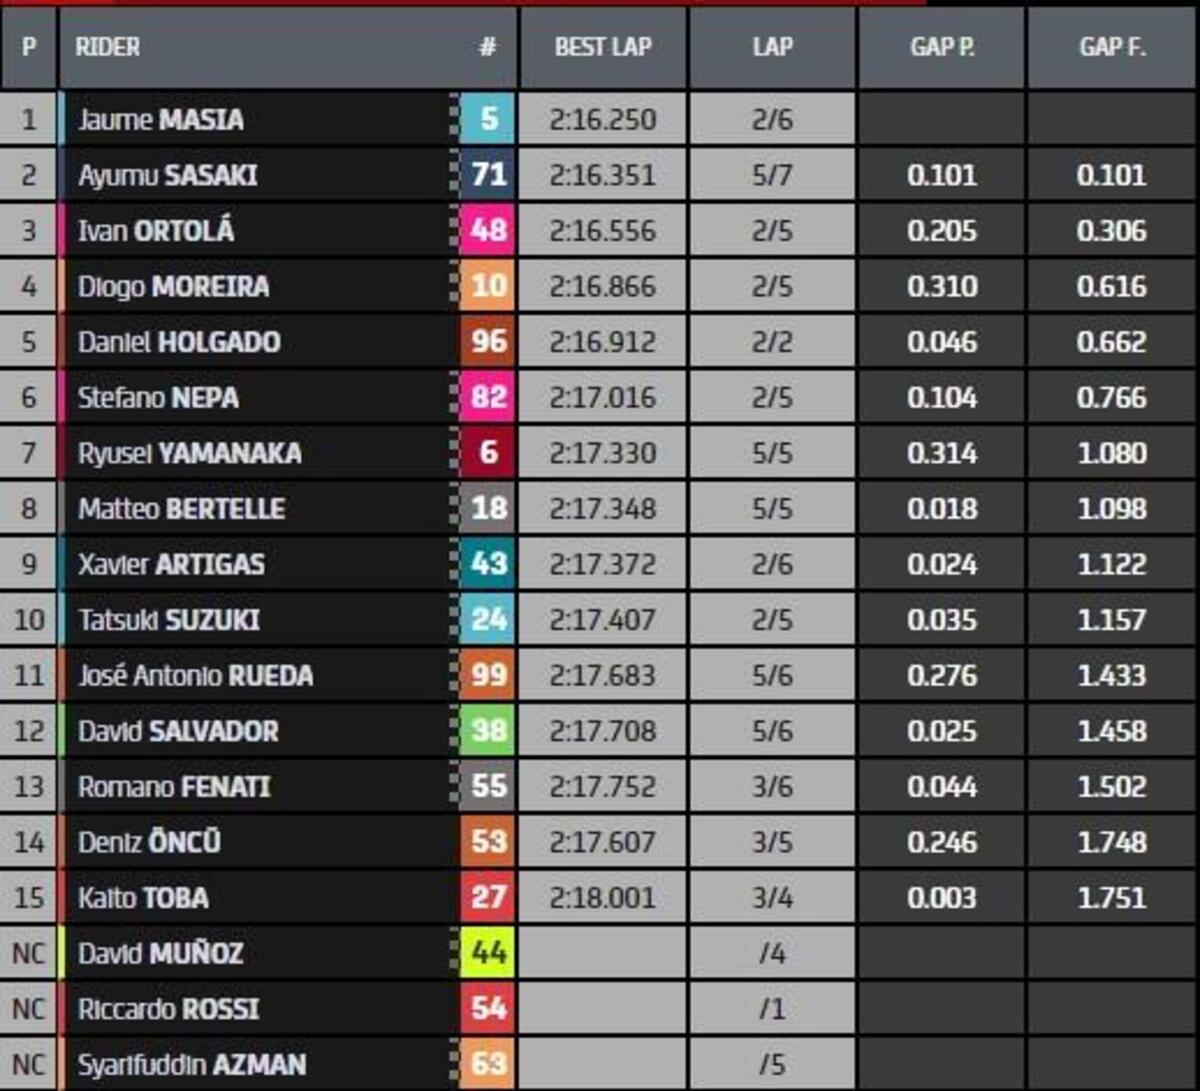Viewport: 1200px width, 1091px height.
Task: Click Deniz ÖNCÜ's best lap 2:17.607
Action: (602, 842)
